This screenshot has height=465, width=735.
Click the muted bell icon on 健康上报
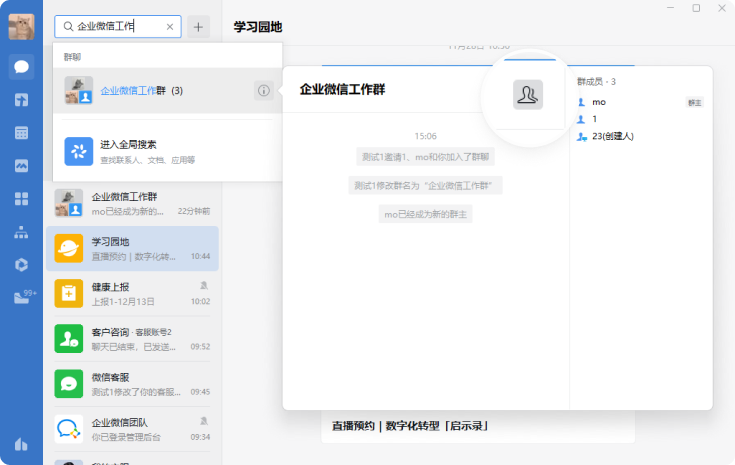coord(204,285)
